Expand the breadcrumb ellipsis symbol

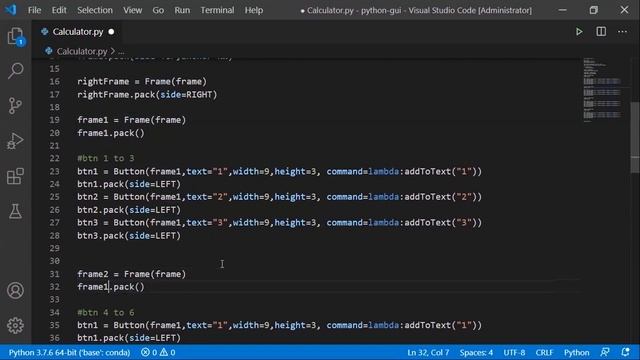121,51
